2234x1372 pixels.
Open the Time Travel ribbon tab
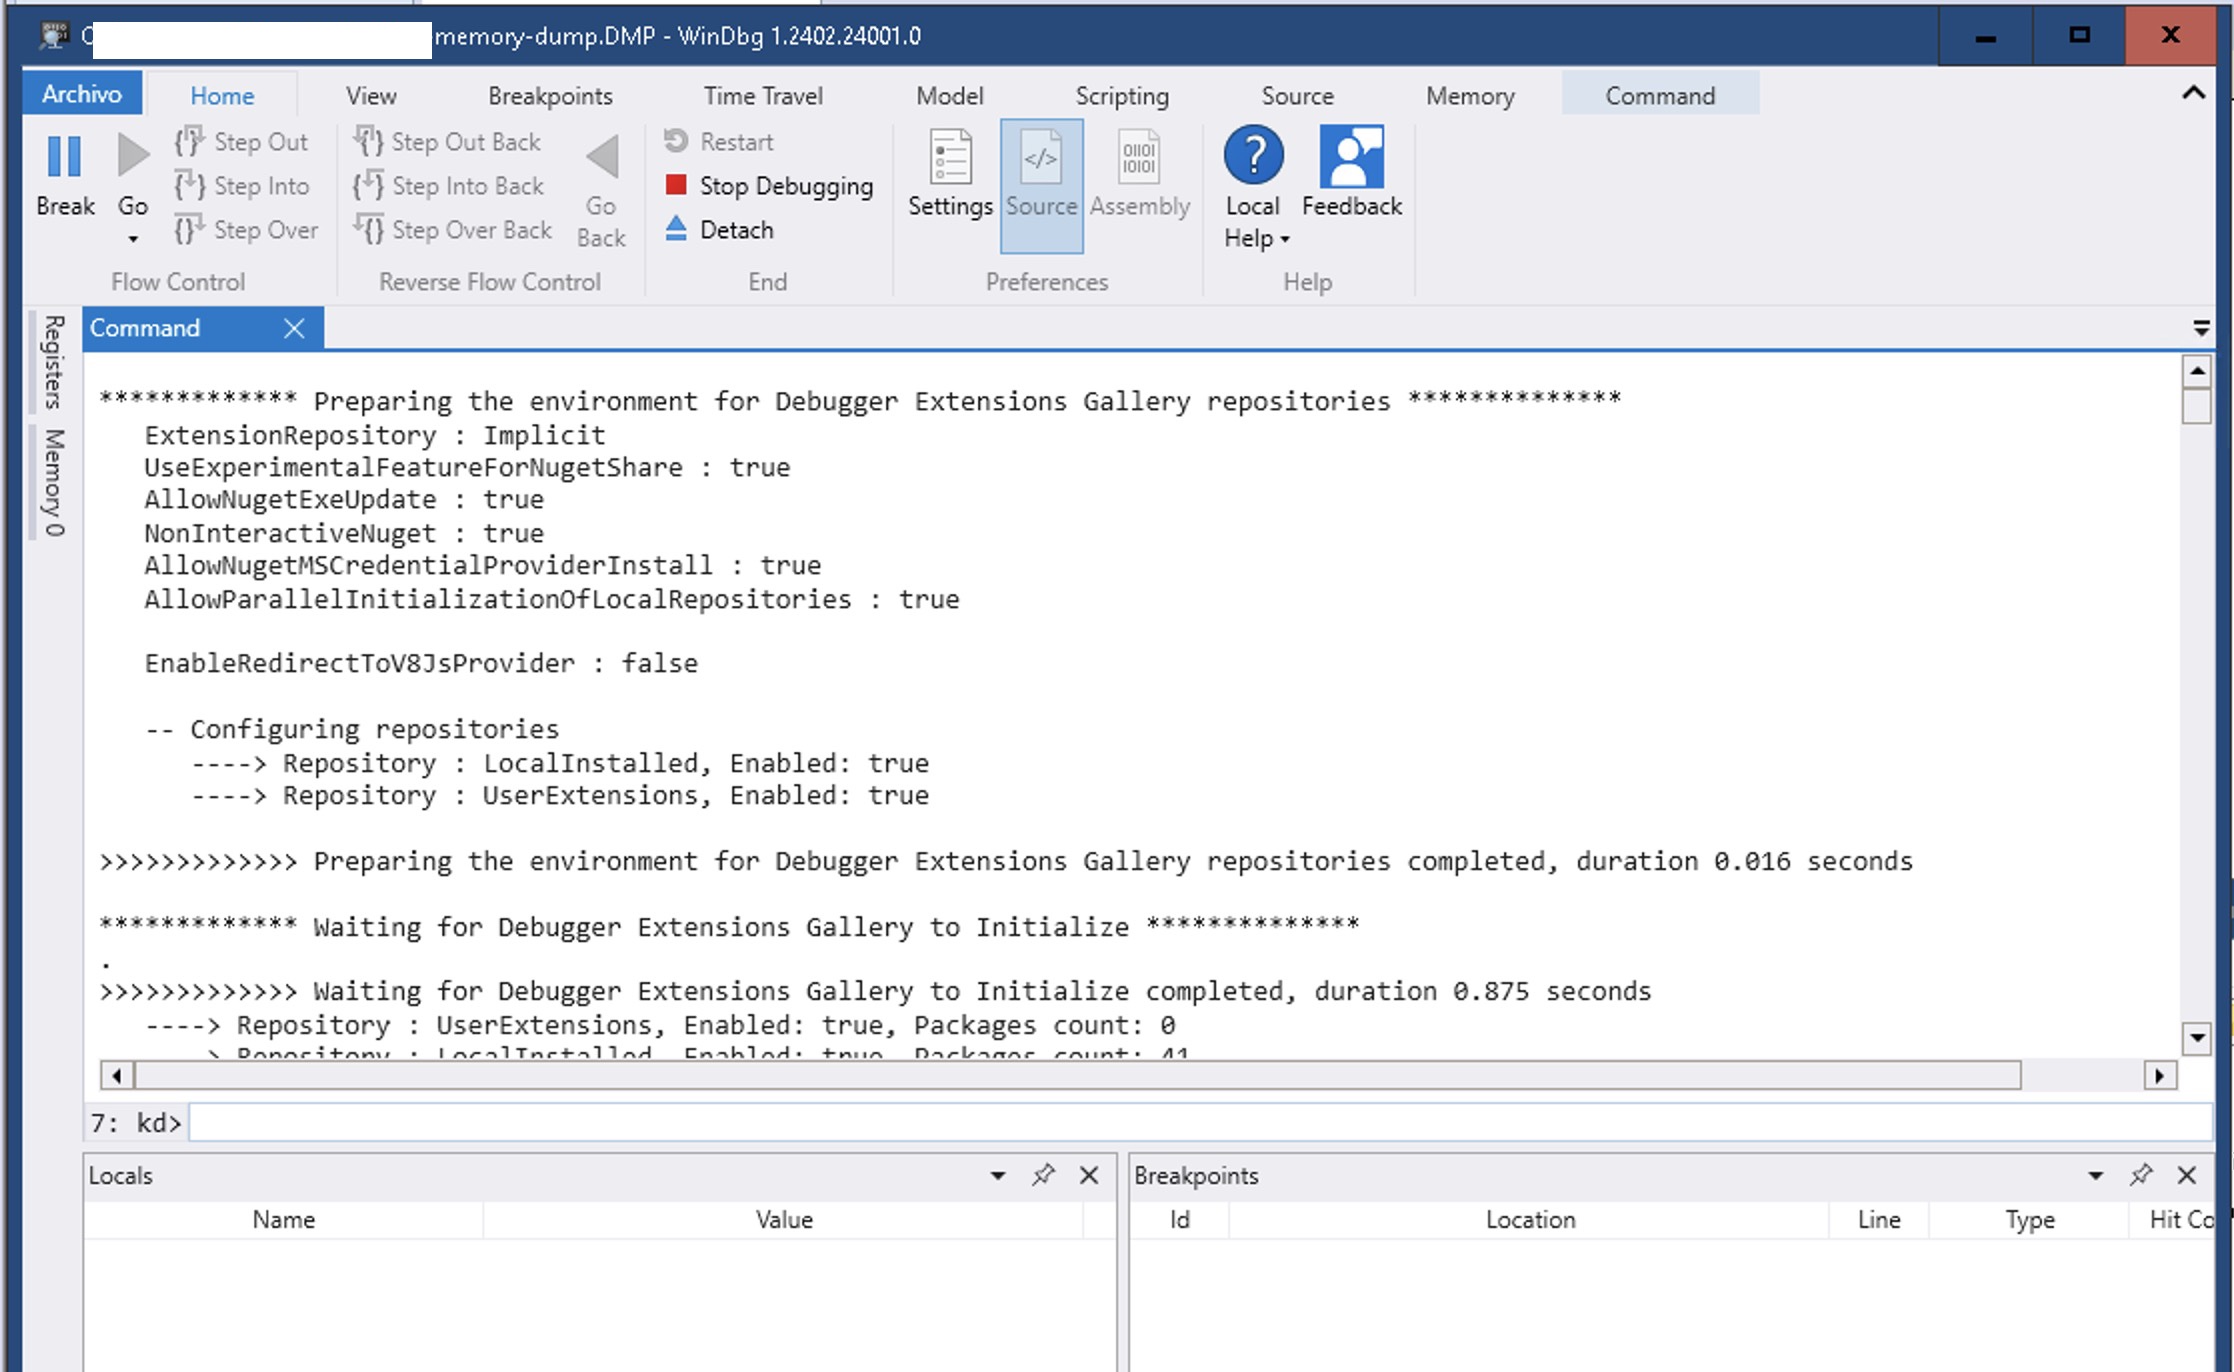point(763,96)
